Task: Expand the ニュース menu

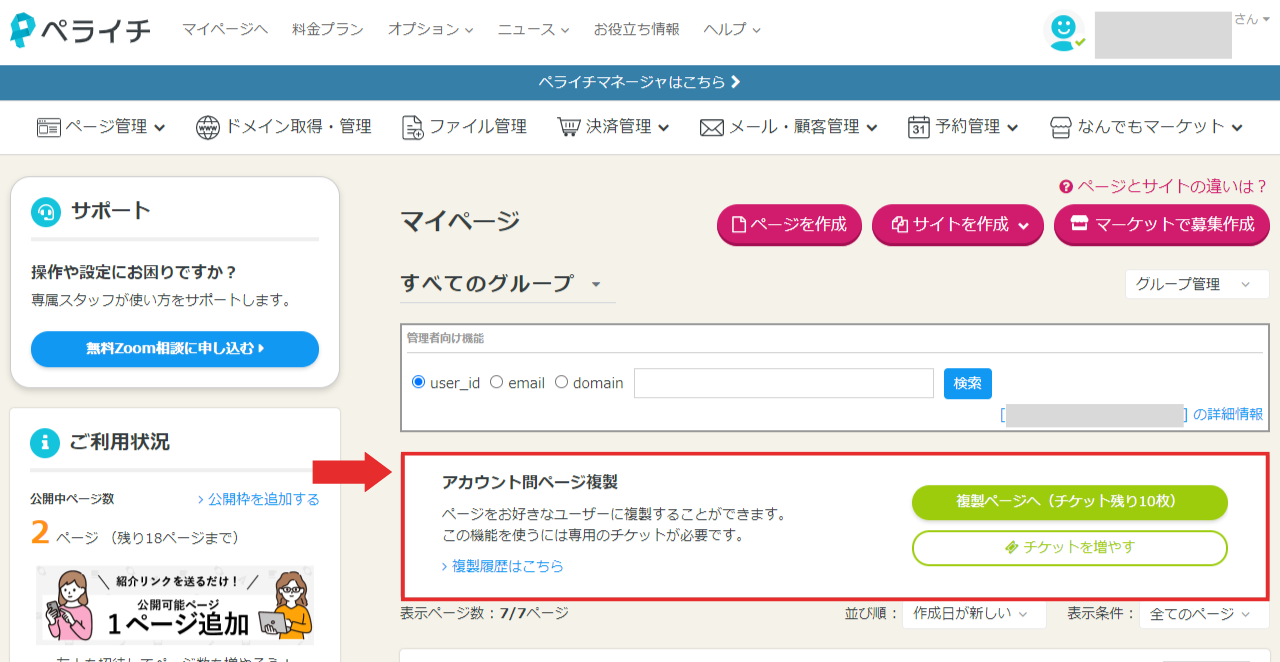Action: pos(533,30)
